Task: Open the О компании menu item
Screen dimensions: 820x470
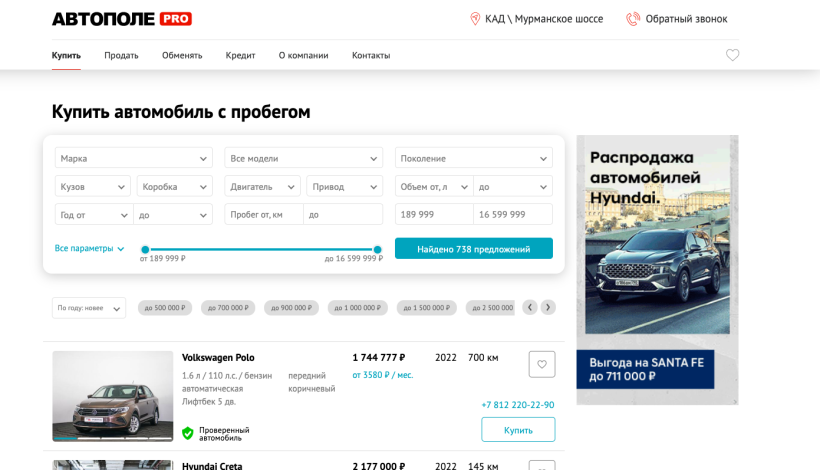Action: click(303, 55)
